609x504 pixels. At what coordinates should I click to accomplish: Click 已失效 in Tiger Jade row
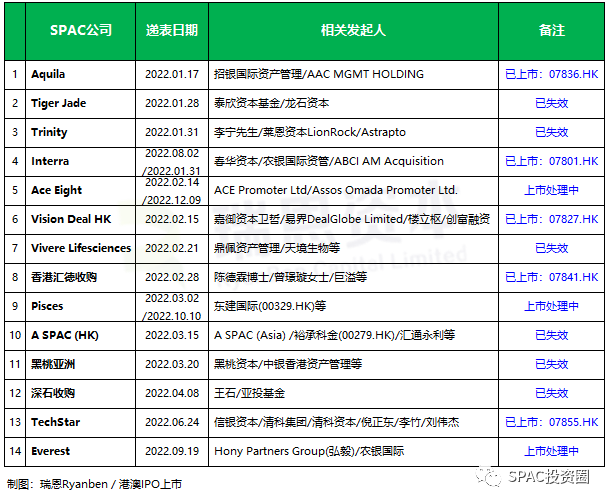pyautogui.click(x=552, y=103)
